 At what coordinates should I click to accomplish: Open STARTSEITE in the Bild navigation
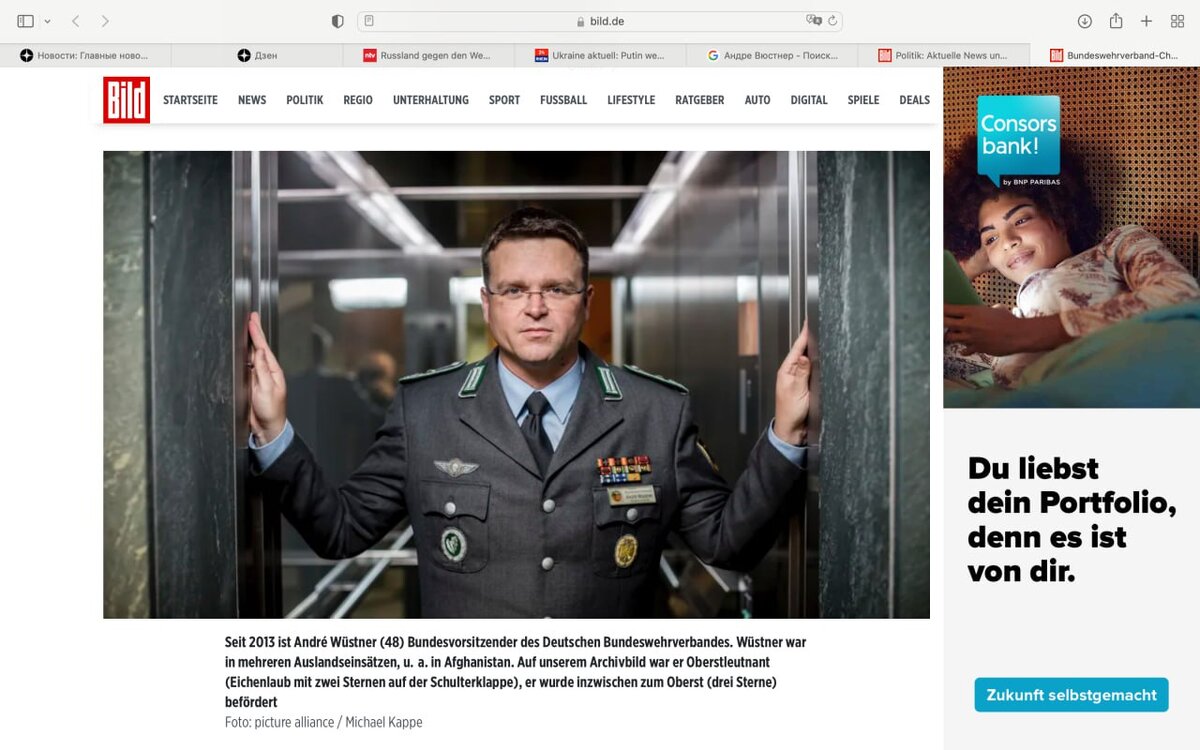click(x=190, y=100)
